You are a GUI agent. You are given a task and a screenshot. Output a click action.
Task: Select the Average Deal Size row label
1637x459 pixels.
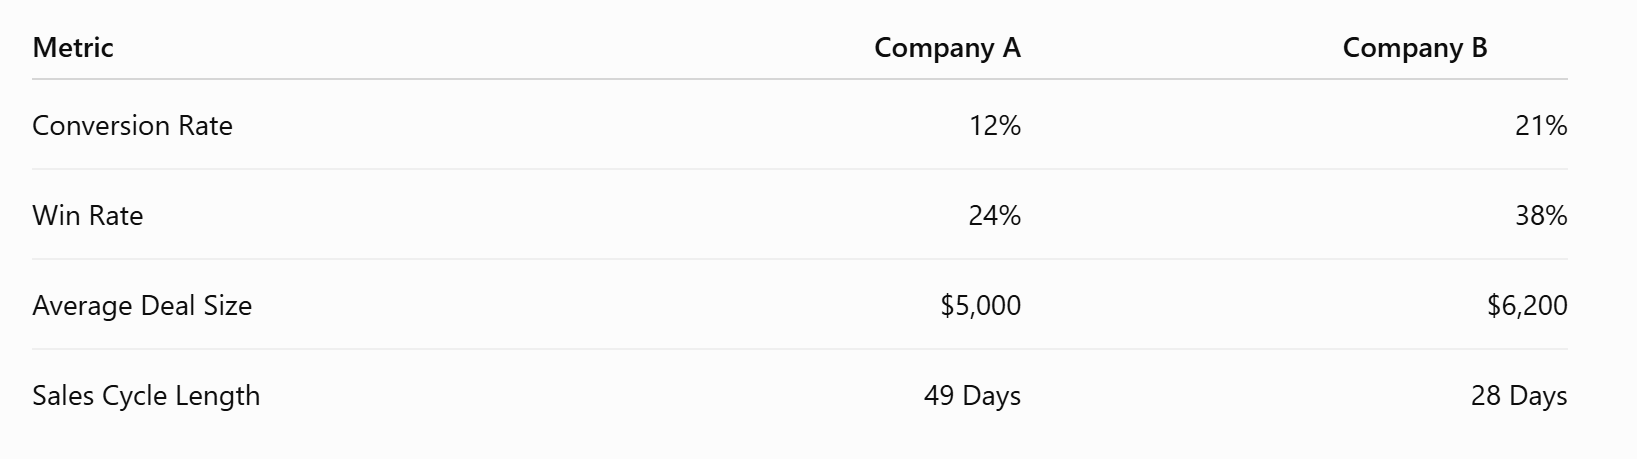point(142,305)
